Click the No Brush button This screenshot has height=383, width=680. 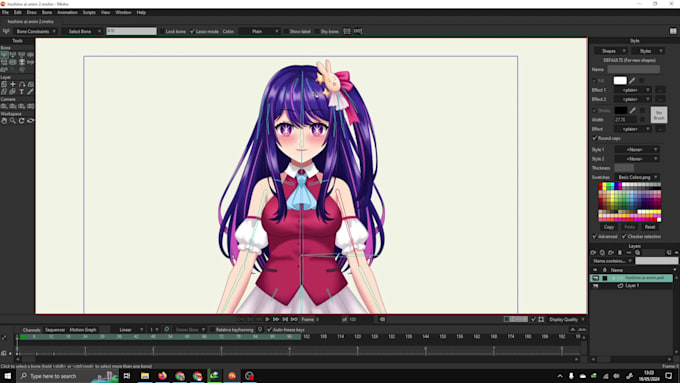click(x=659, y=115)
